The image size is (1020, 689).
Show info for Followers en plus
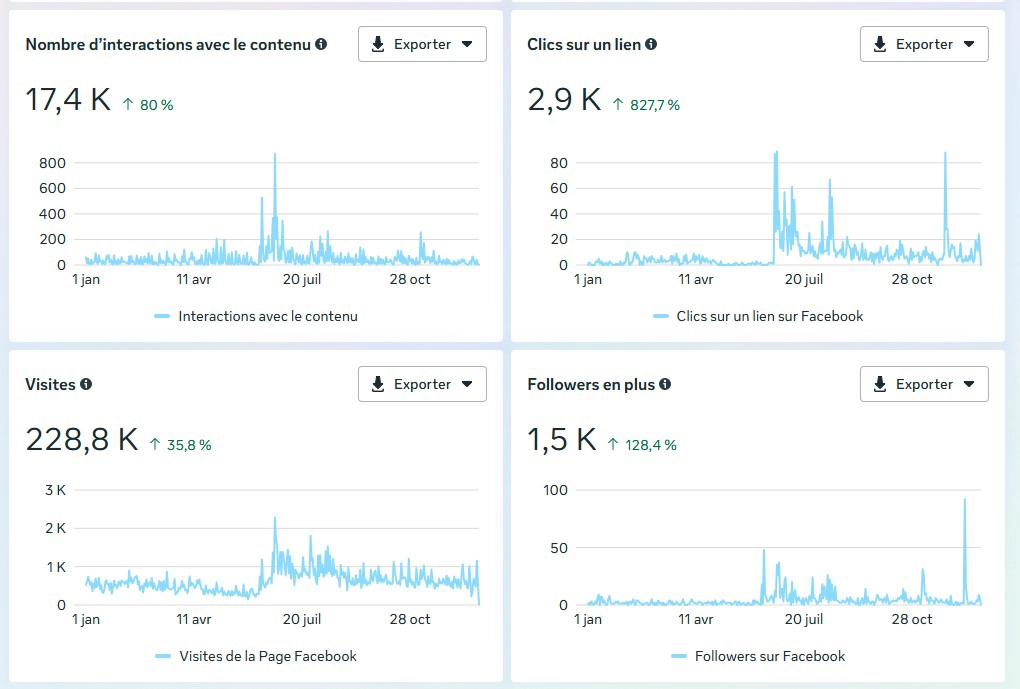point(665,384)
